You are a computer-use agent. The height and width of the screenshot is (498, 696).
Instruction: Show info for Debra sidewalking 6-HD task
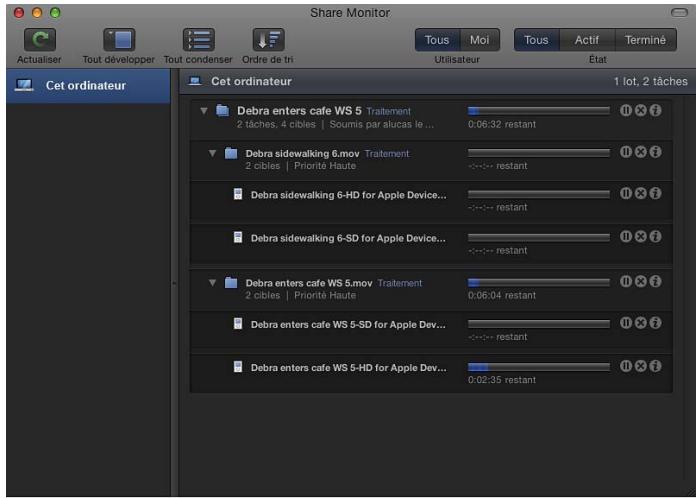click(656, 193)
